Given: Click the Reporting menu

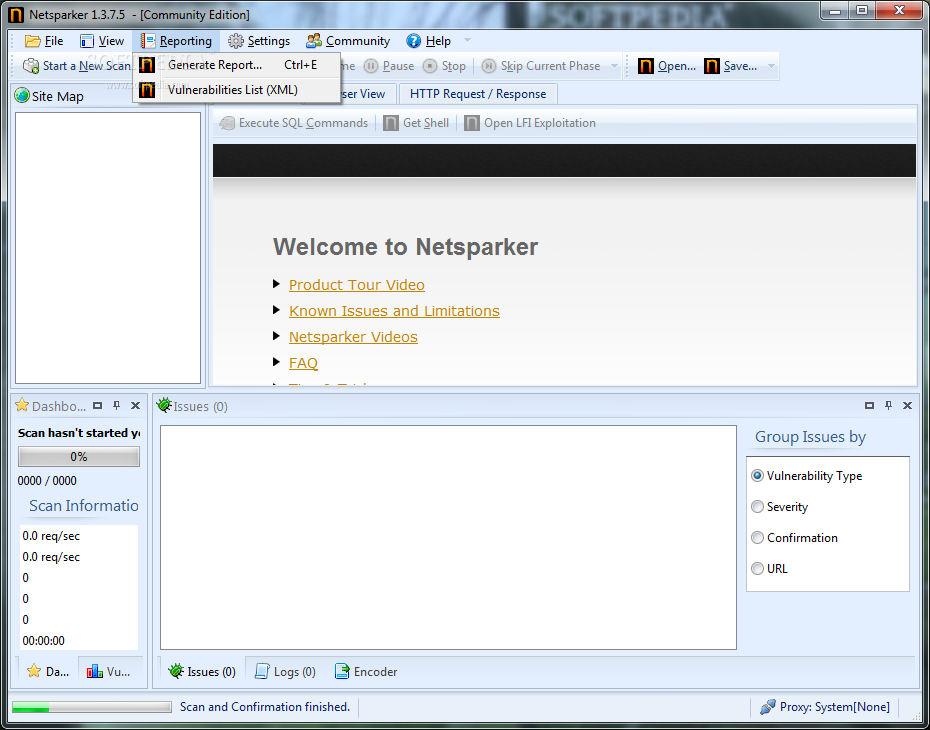Looking at the screenshot, I should 176,41.
